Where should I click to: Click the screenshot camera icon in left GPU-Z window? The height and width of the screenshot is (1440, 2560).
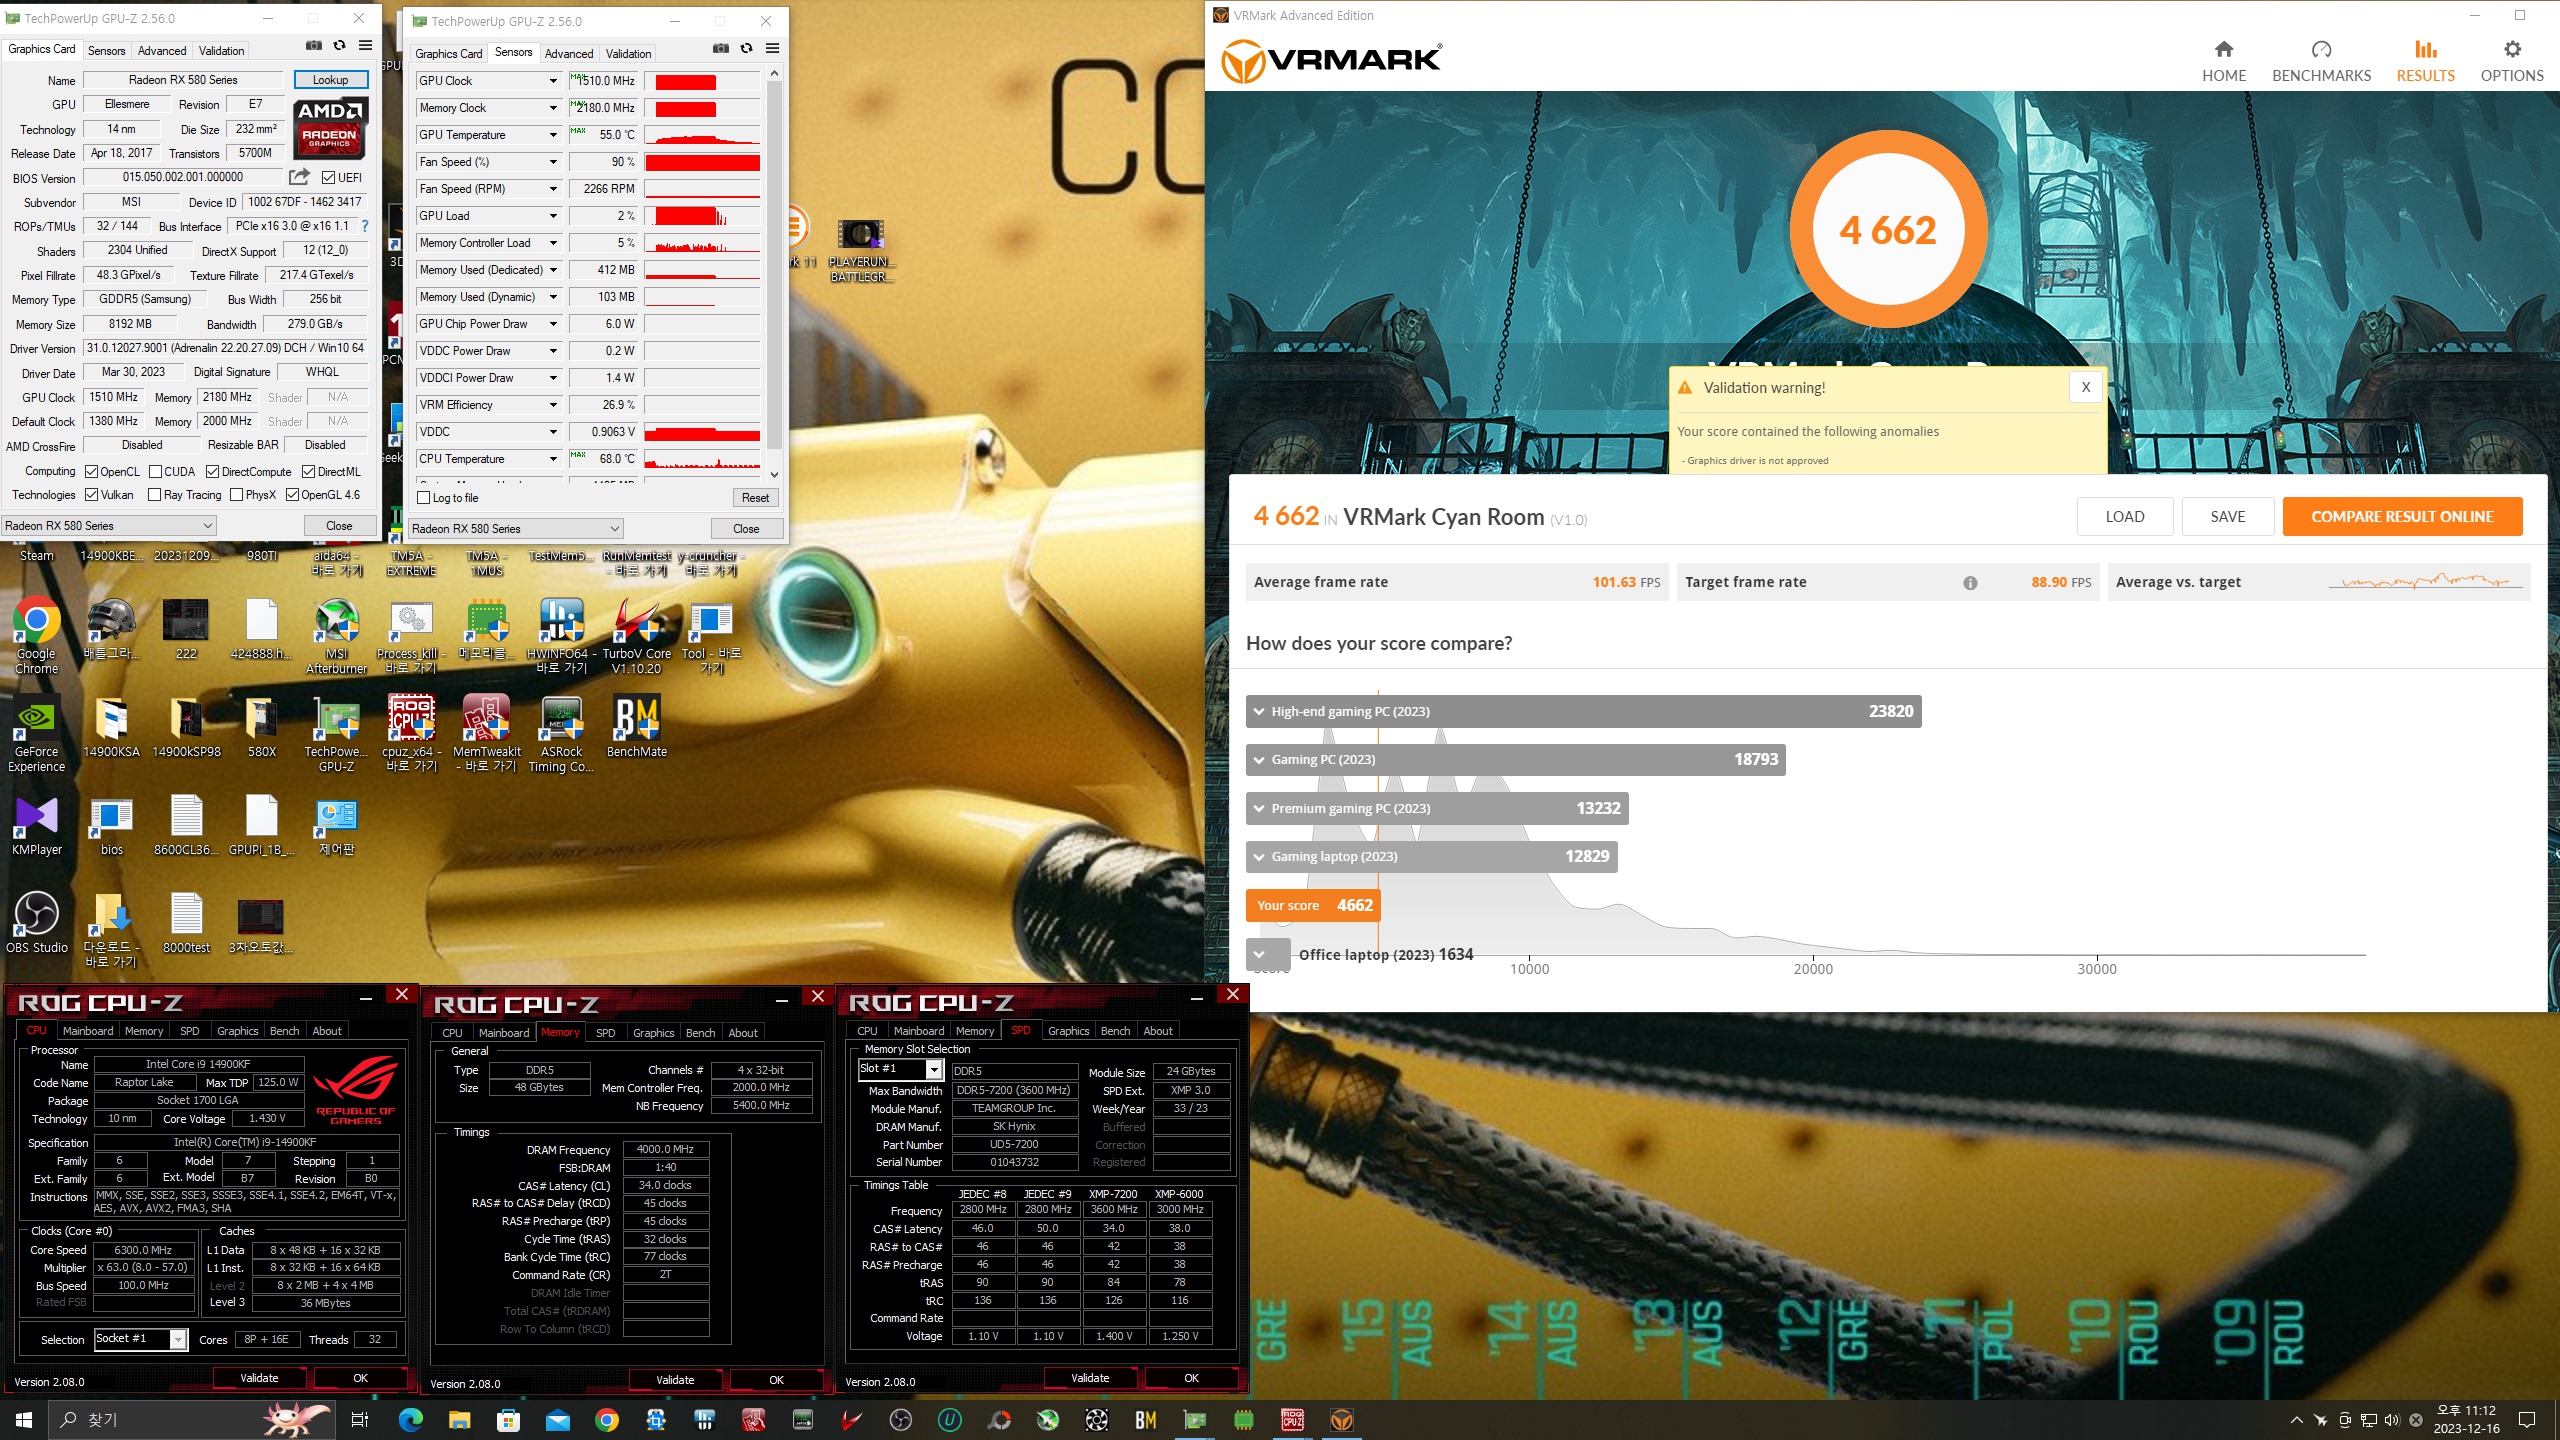[314, 46]
